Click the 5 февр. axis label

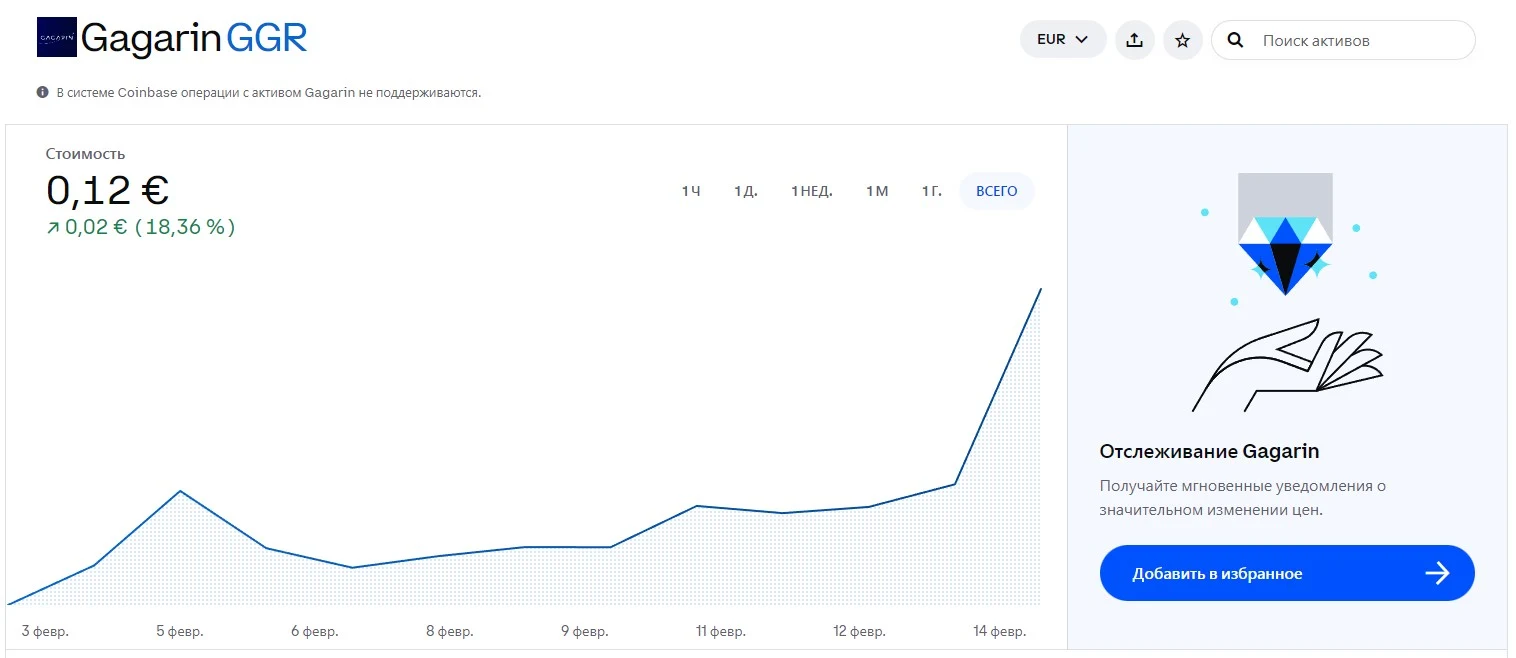[x=179, y=631]
